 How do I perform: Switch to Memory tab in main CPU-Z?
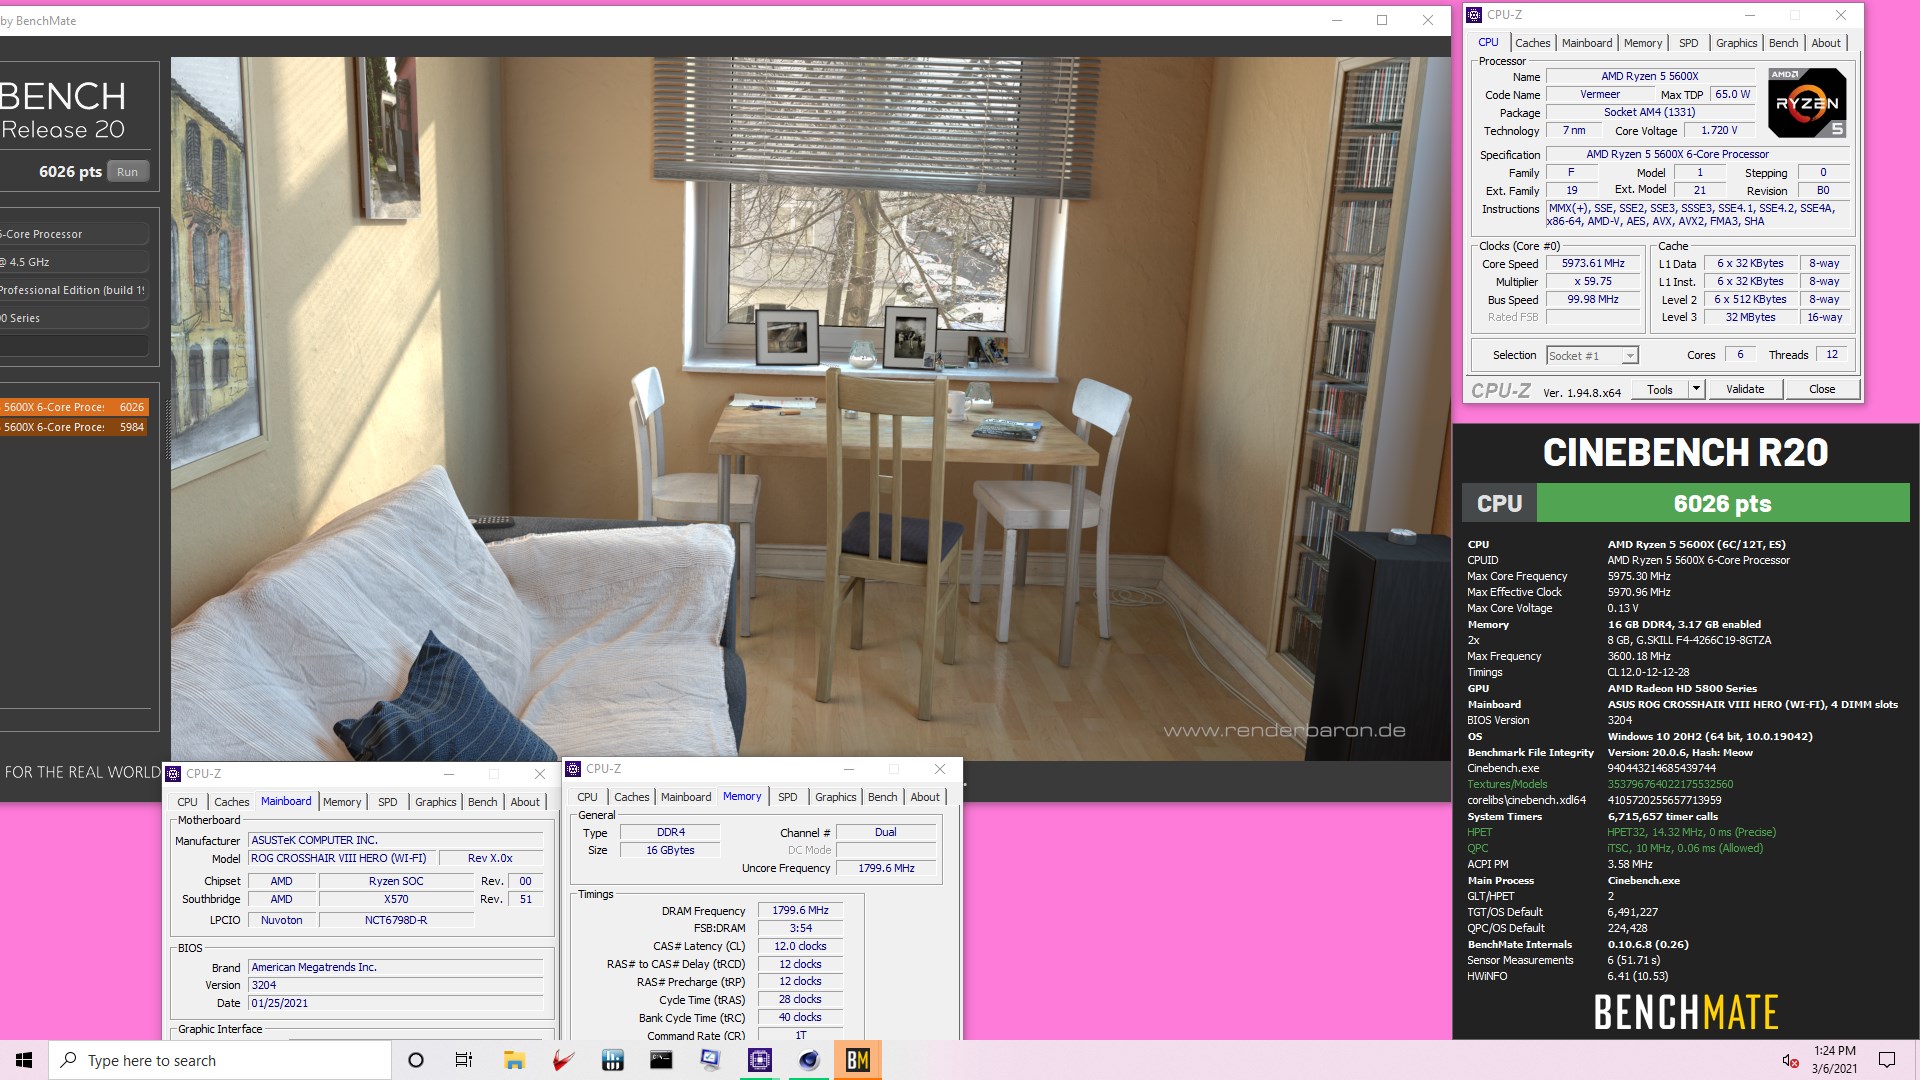coord(1643,43)
